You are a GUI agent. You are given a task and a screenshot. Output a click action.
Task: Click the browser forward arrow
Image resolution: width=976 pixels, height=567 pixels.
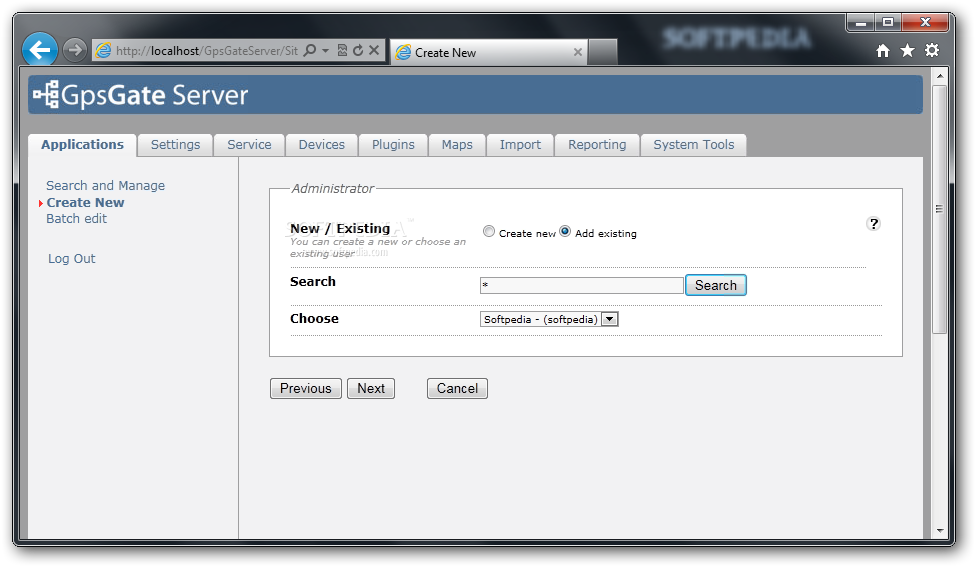(75, 50)
